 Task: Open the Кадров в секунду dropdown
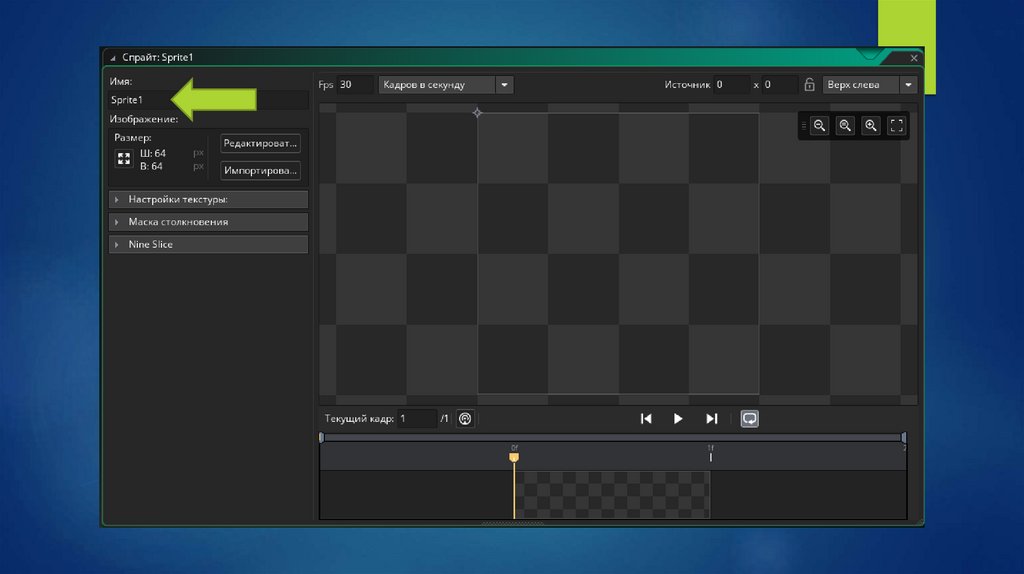[446, 84]
